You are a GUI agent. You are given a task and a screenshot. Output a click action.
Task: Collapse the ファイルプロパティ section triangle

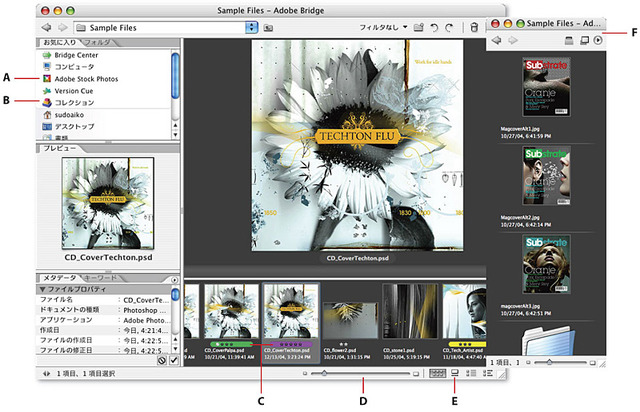point(42,289)
